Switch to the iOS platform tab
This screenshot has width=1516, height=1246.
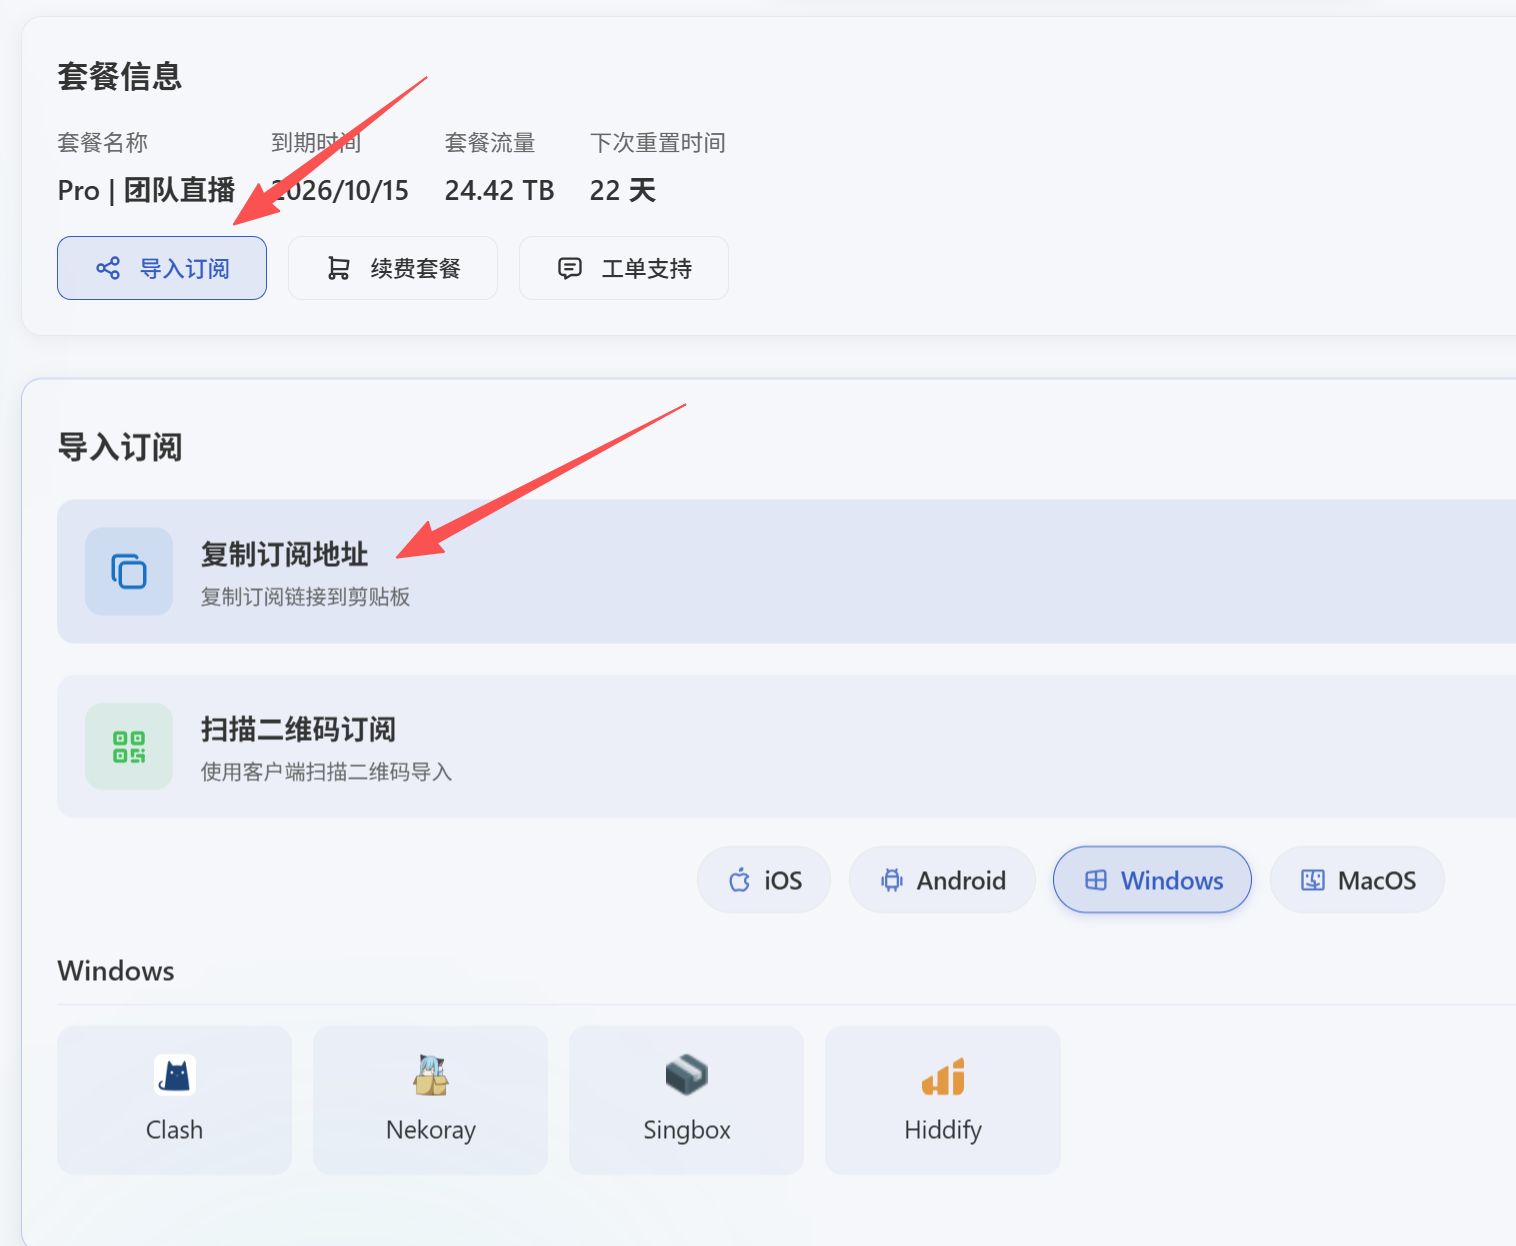coord(764,880)
